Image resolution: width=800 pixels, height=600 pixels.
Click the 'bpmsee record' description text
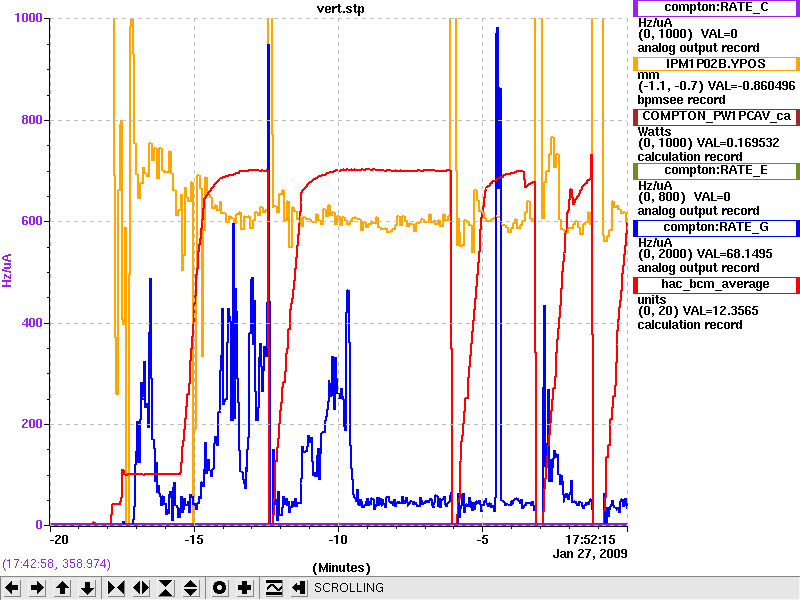pos(681,100)
